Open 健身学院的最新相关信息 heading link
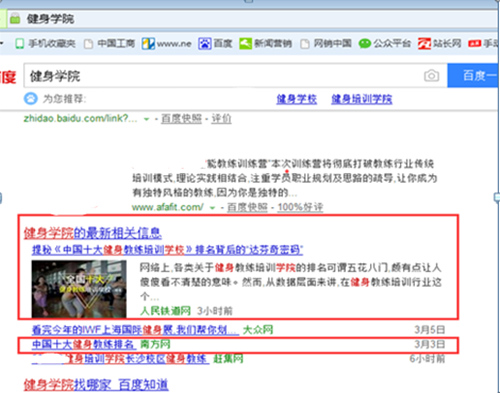Image resolution: width=500 pixels, height=393 pixels. tap(92, 233)
